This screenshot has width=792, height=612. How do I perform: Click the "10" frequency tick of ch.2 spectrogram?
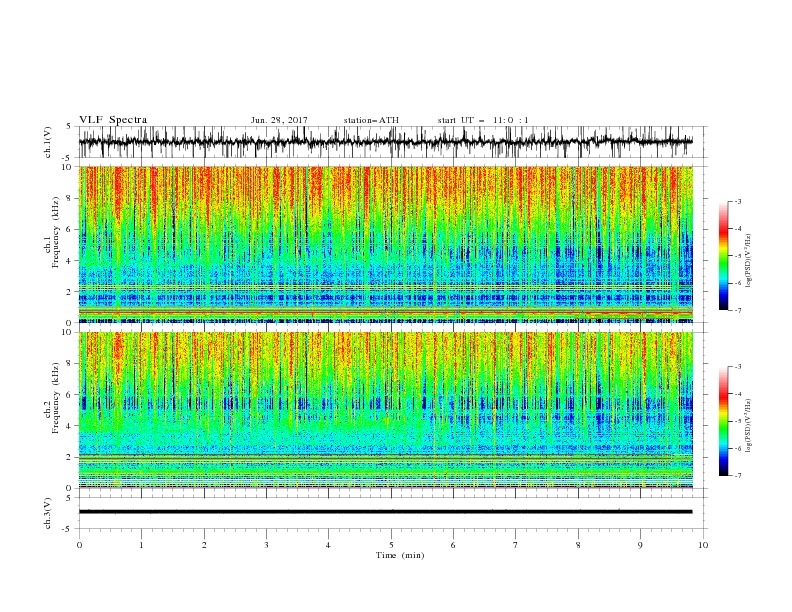tap(67, 332)
